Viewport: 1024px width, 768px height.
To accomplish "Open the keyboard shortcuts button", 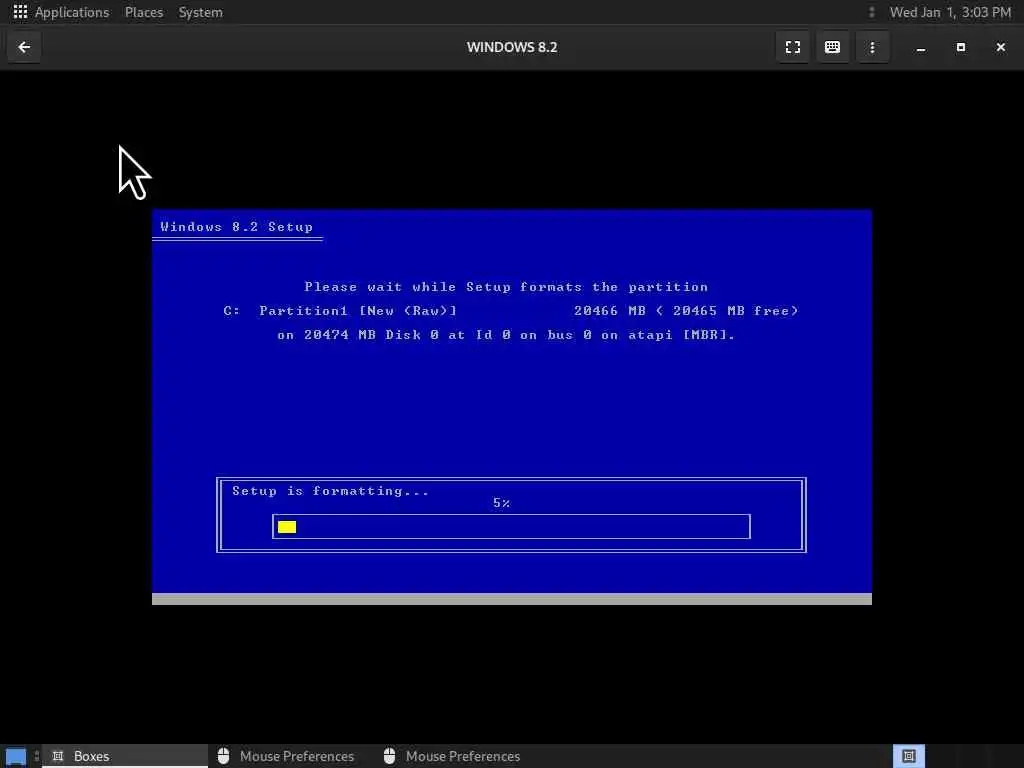I will (x=832, y=47).
